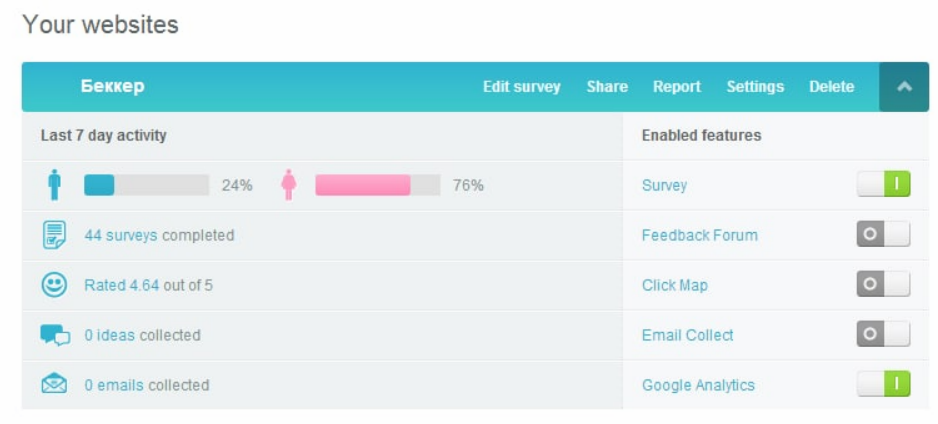
Task: Switch on the Email Collect toggle
Action: click(884, 334)
